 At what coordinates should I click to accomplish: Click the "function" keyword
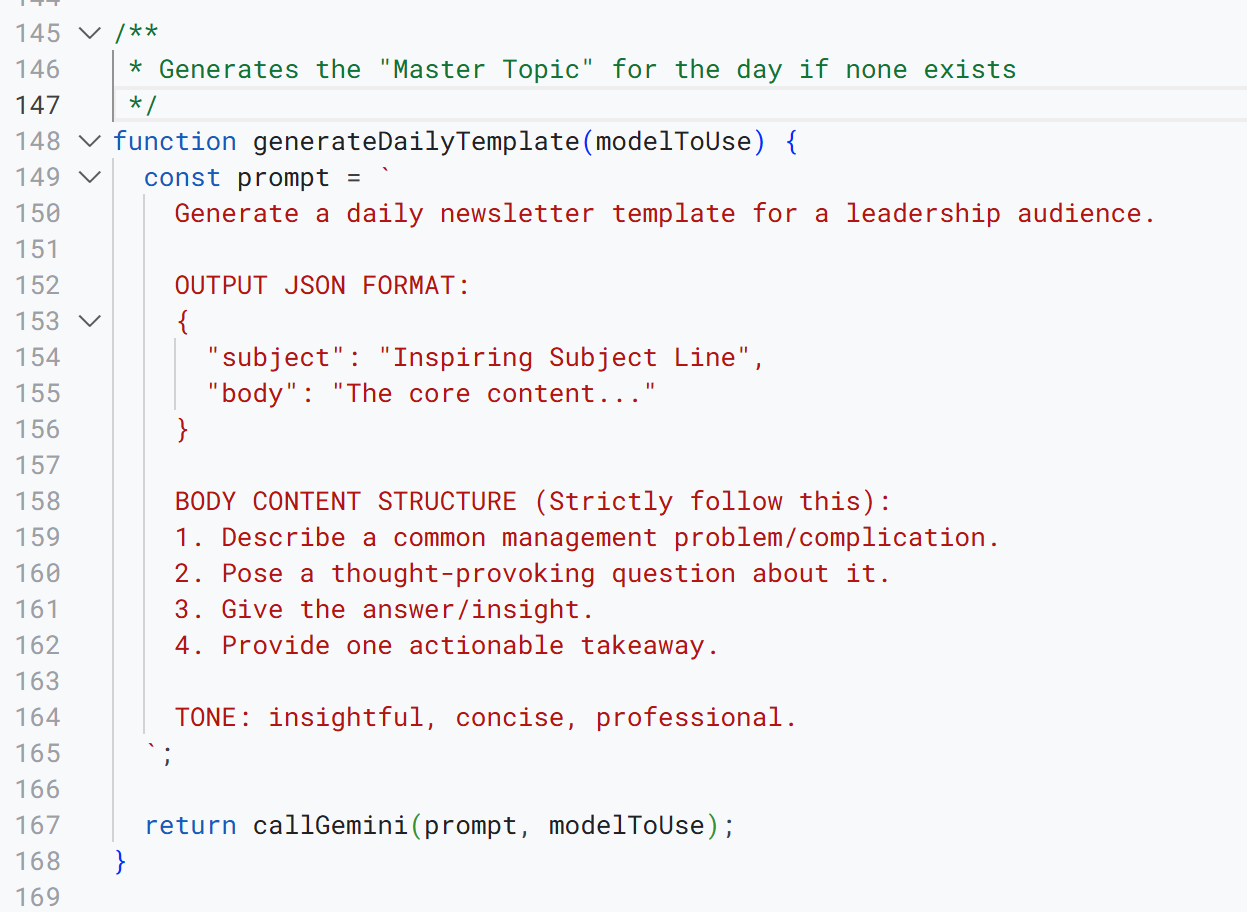point(174,142)
